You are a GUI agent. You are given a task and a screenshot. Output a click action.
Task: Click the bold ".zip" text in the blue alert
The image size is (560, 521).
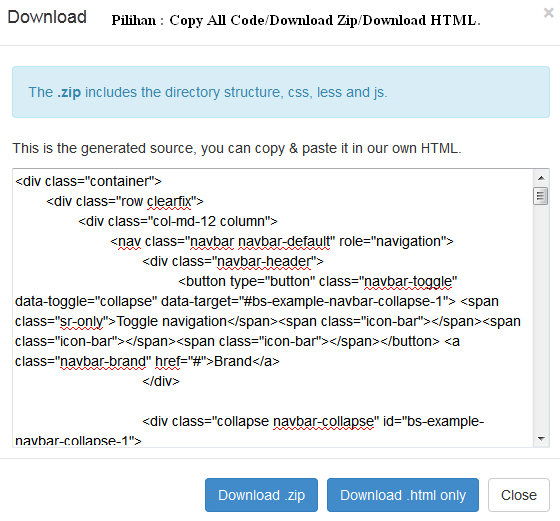[69, 92]
